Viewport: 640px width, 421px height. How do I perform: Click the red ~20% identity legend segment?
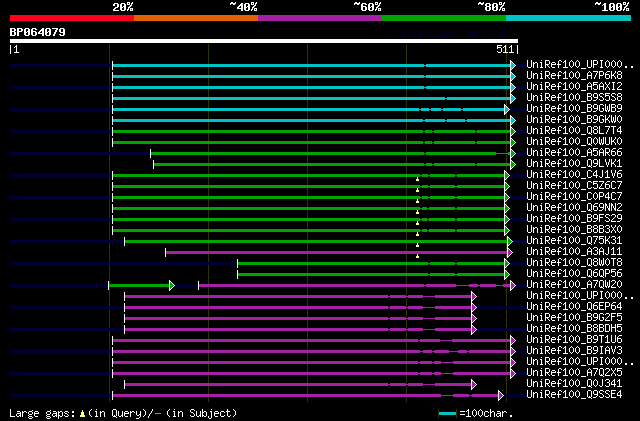coord(72,18)
